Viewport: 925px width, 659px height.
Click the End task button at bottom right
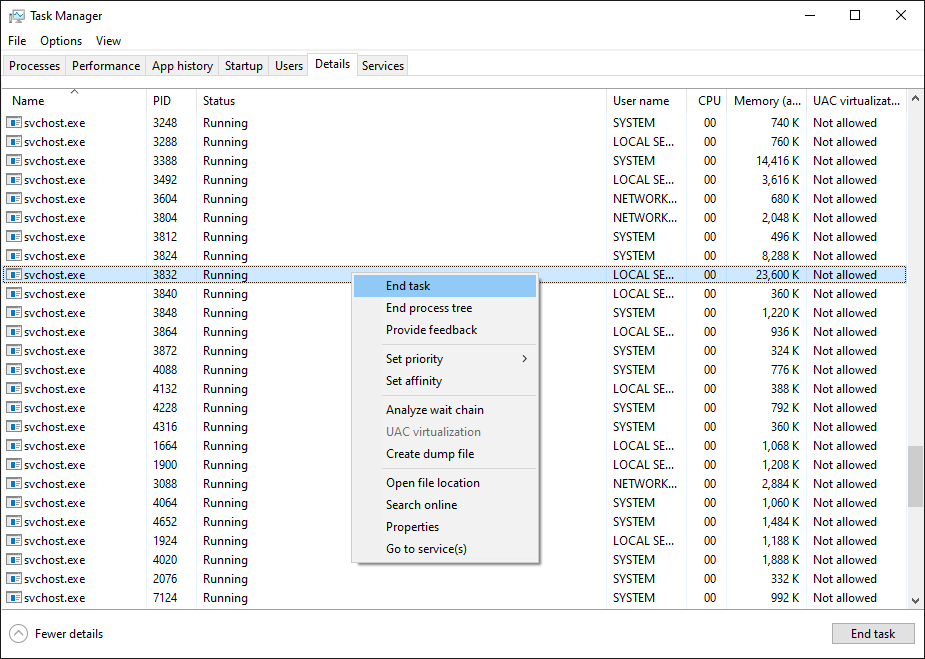point(873,634)
